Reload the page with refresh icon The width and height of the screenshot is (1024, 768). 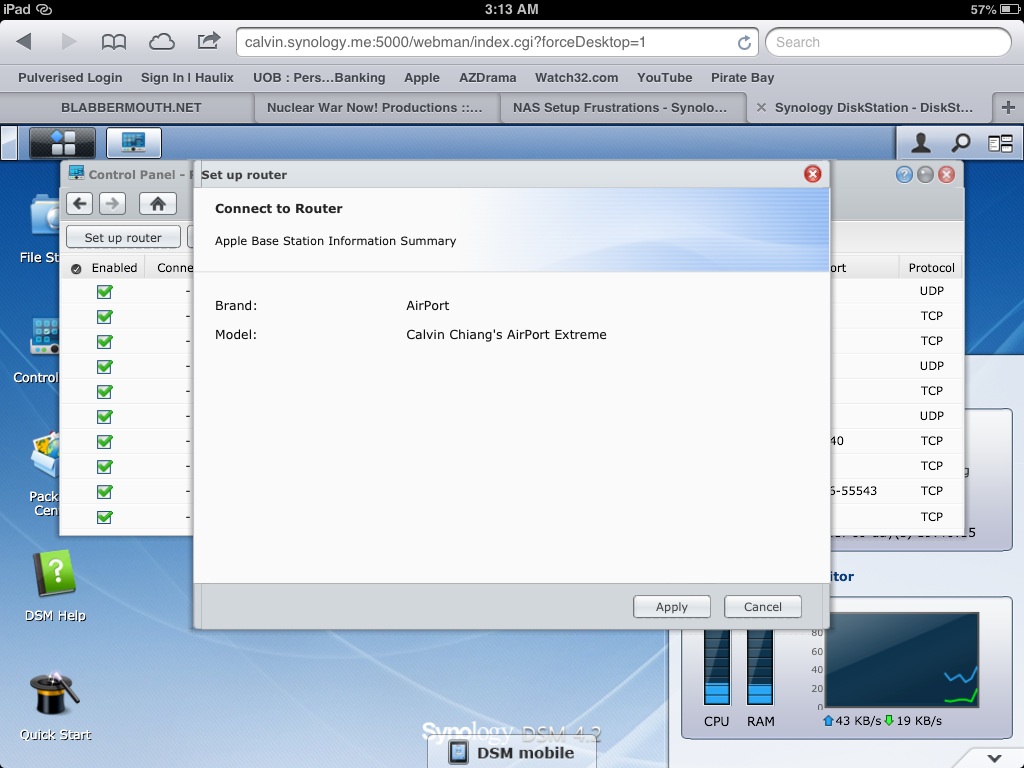[744, 42]
